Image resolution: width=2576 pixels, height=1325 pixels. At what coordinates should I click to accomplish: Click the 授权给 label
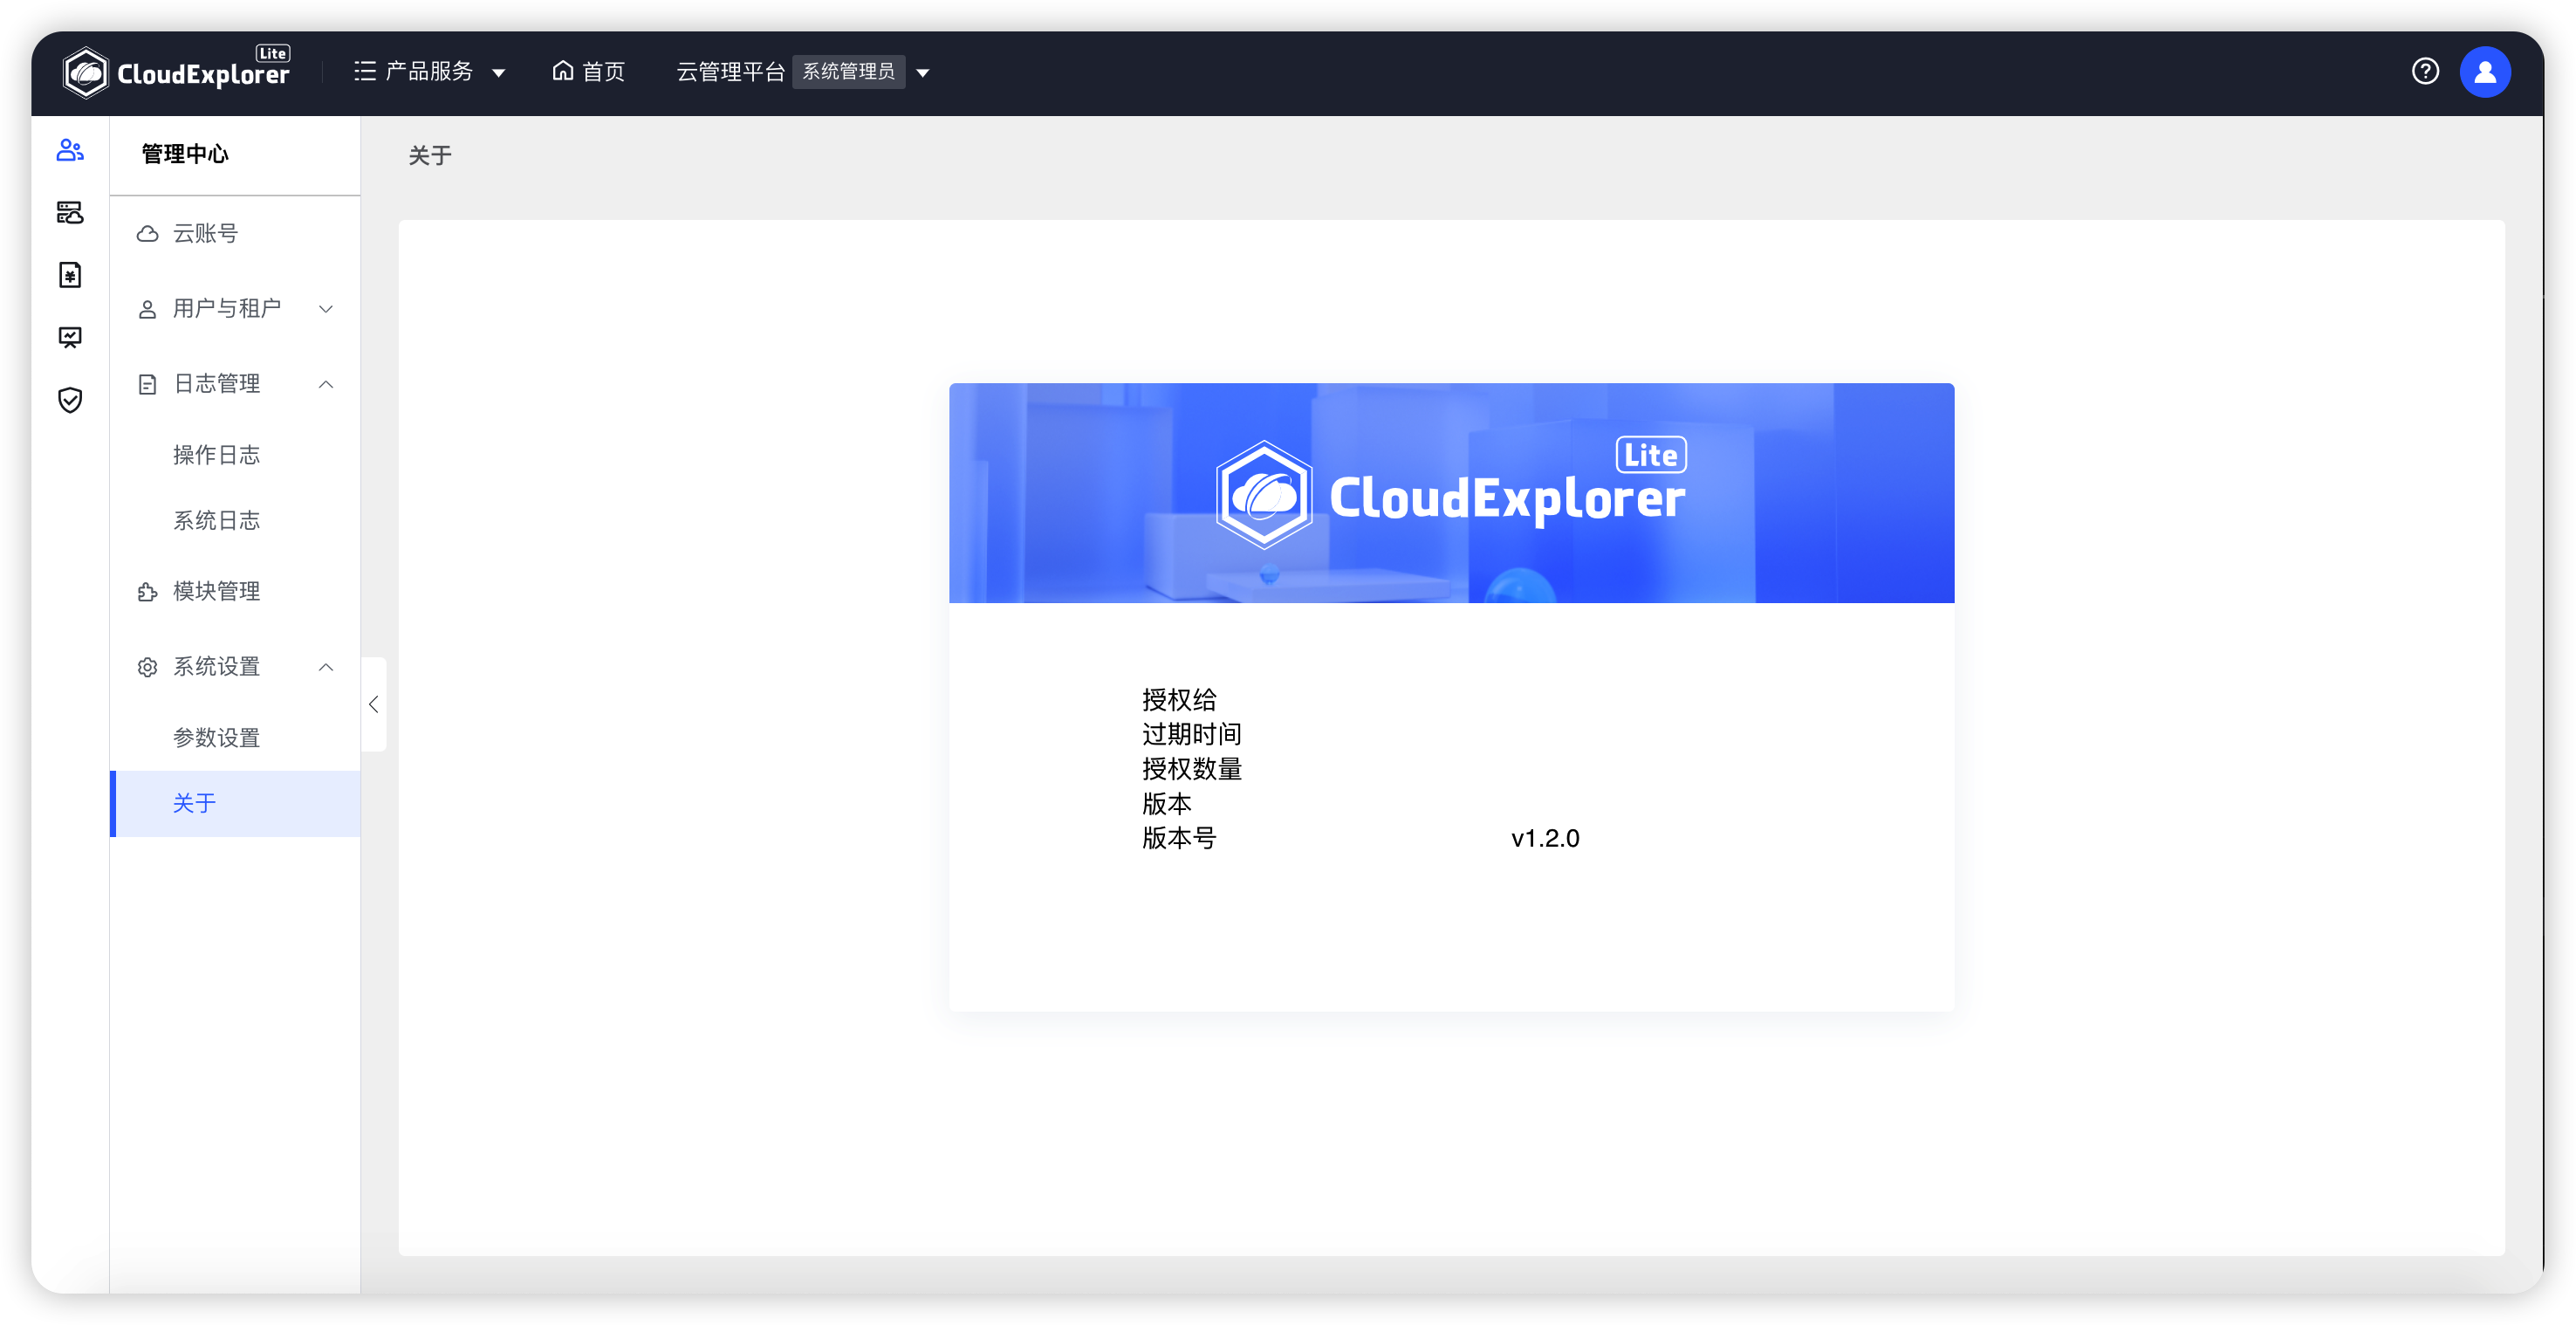click(1179, 699)
